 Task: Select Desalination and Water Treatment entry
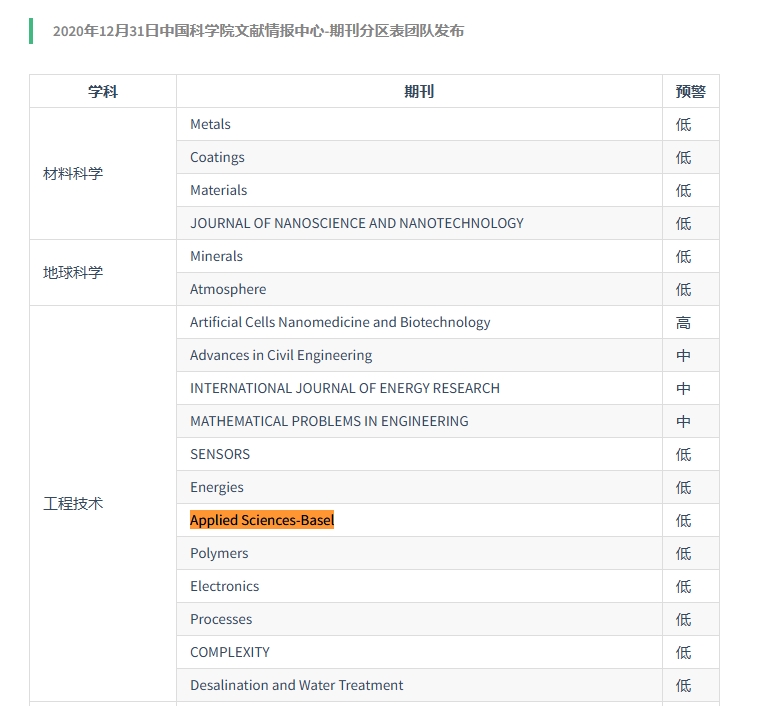click(297, 685)
